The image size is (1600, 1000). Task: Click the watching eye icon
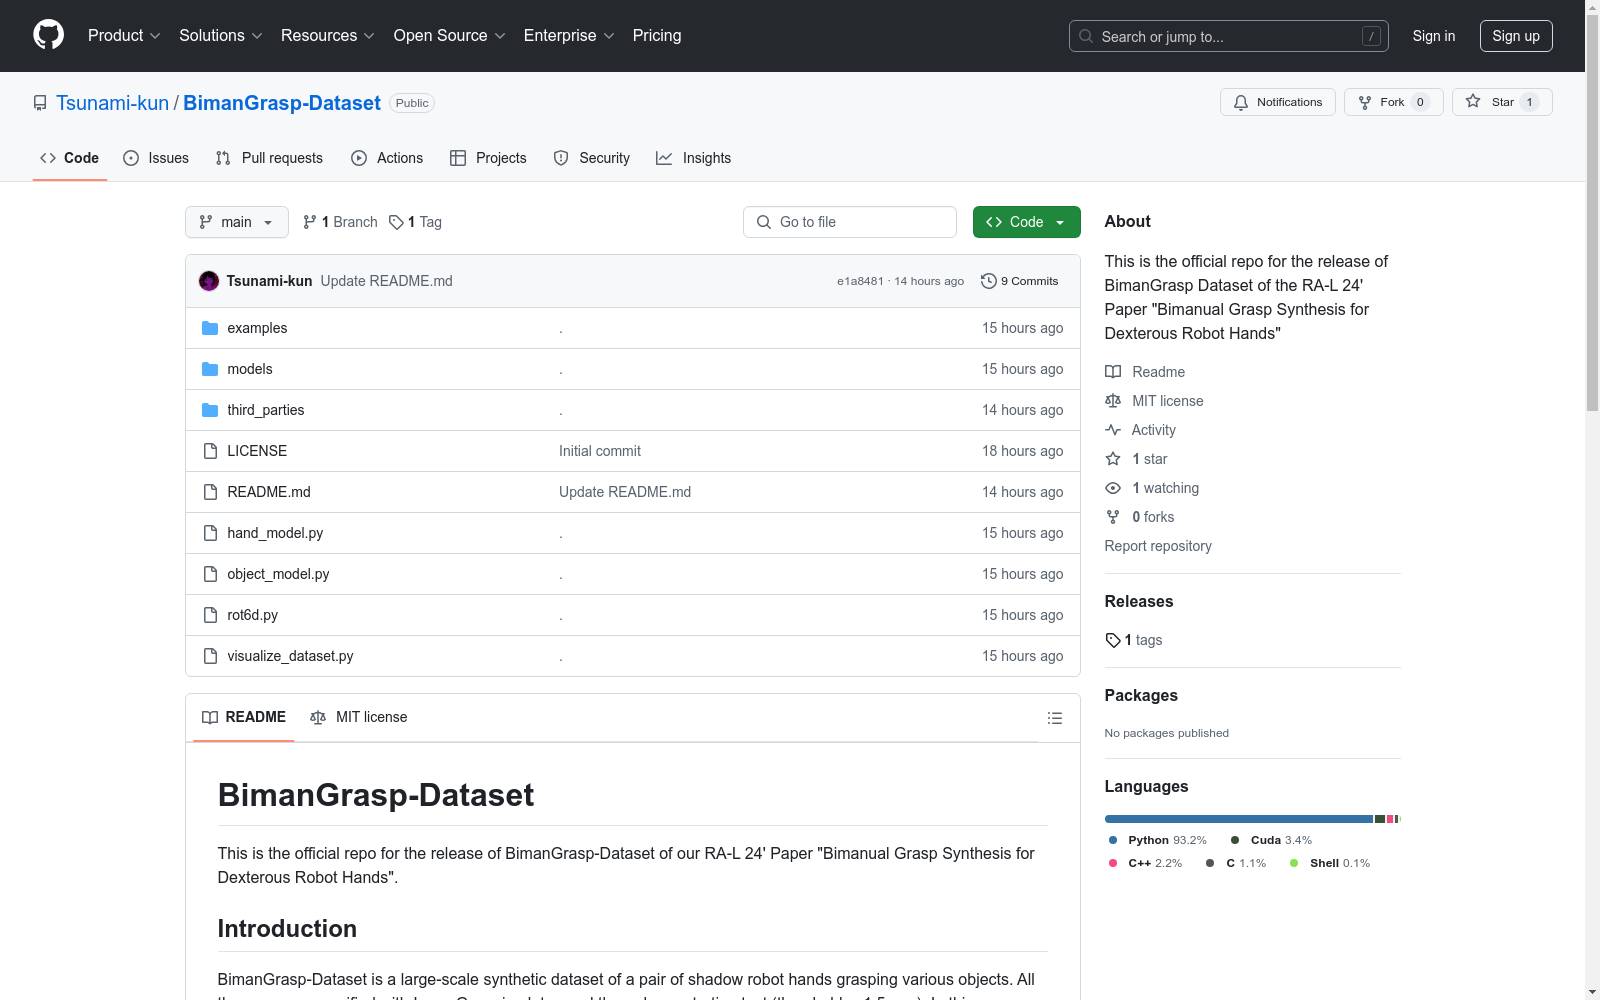pos(1113,488)
